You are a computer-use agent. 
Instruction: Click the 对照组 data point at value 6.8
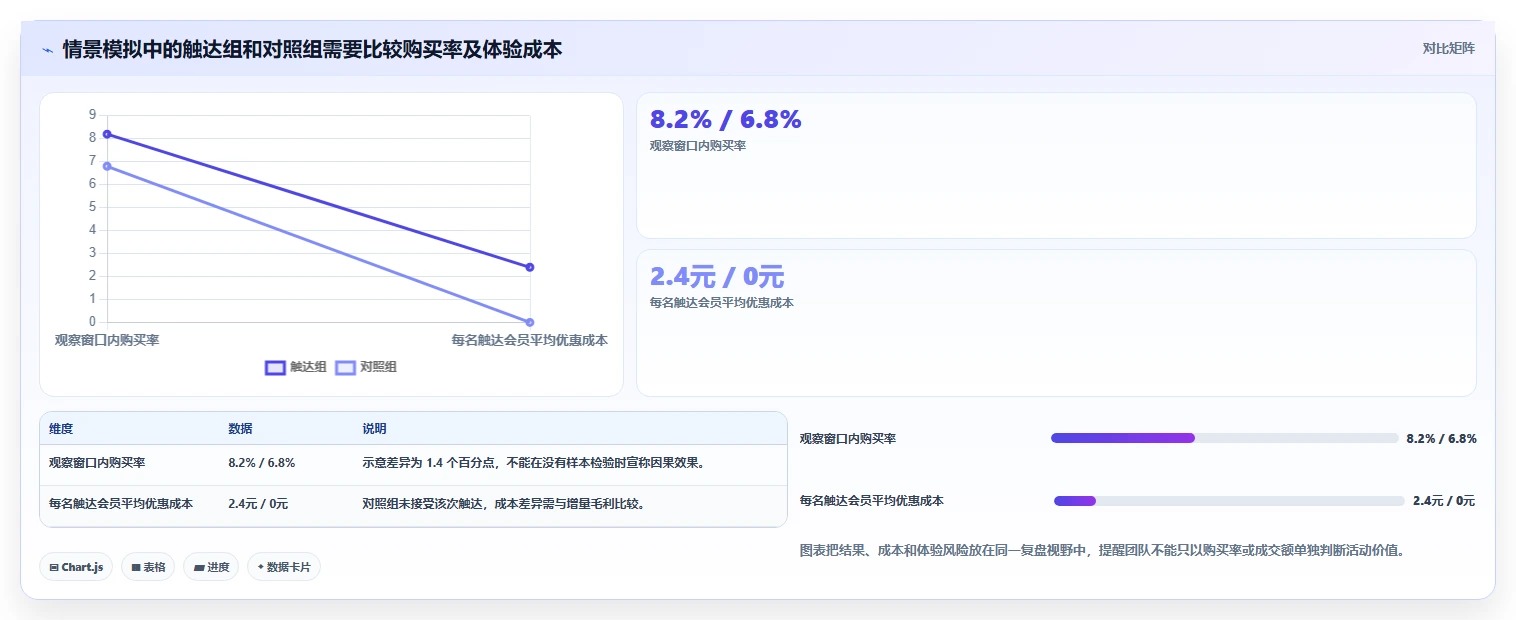107,166
